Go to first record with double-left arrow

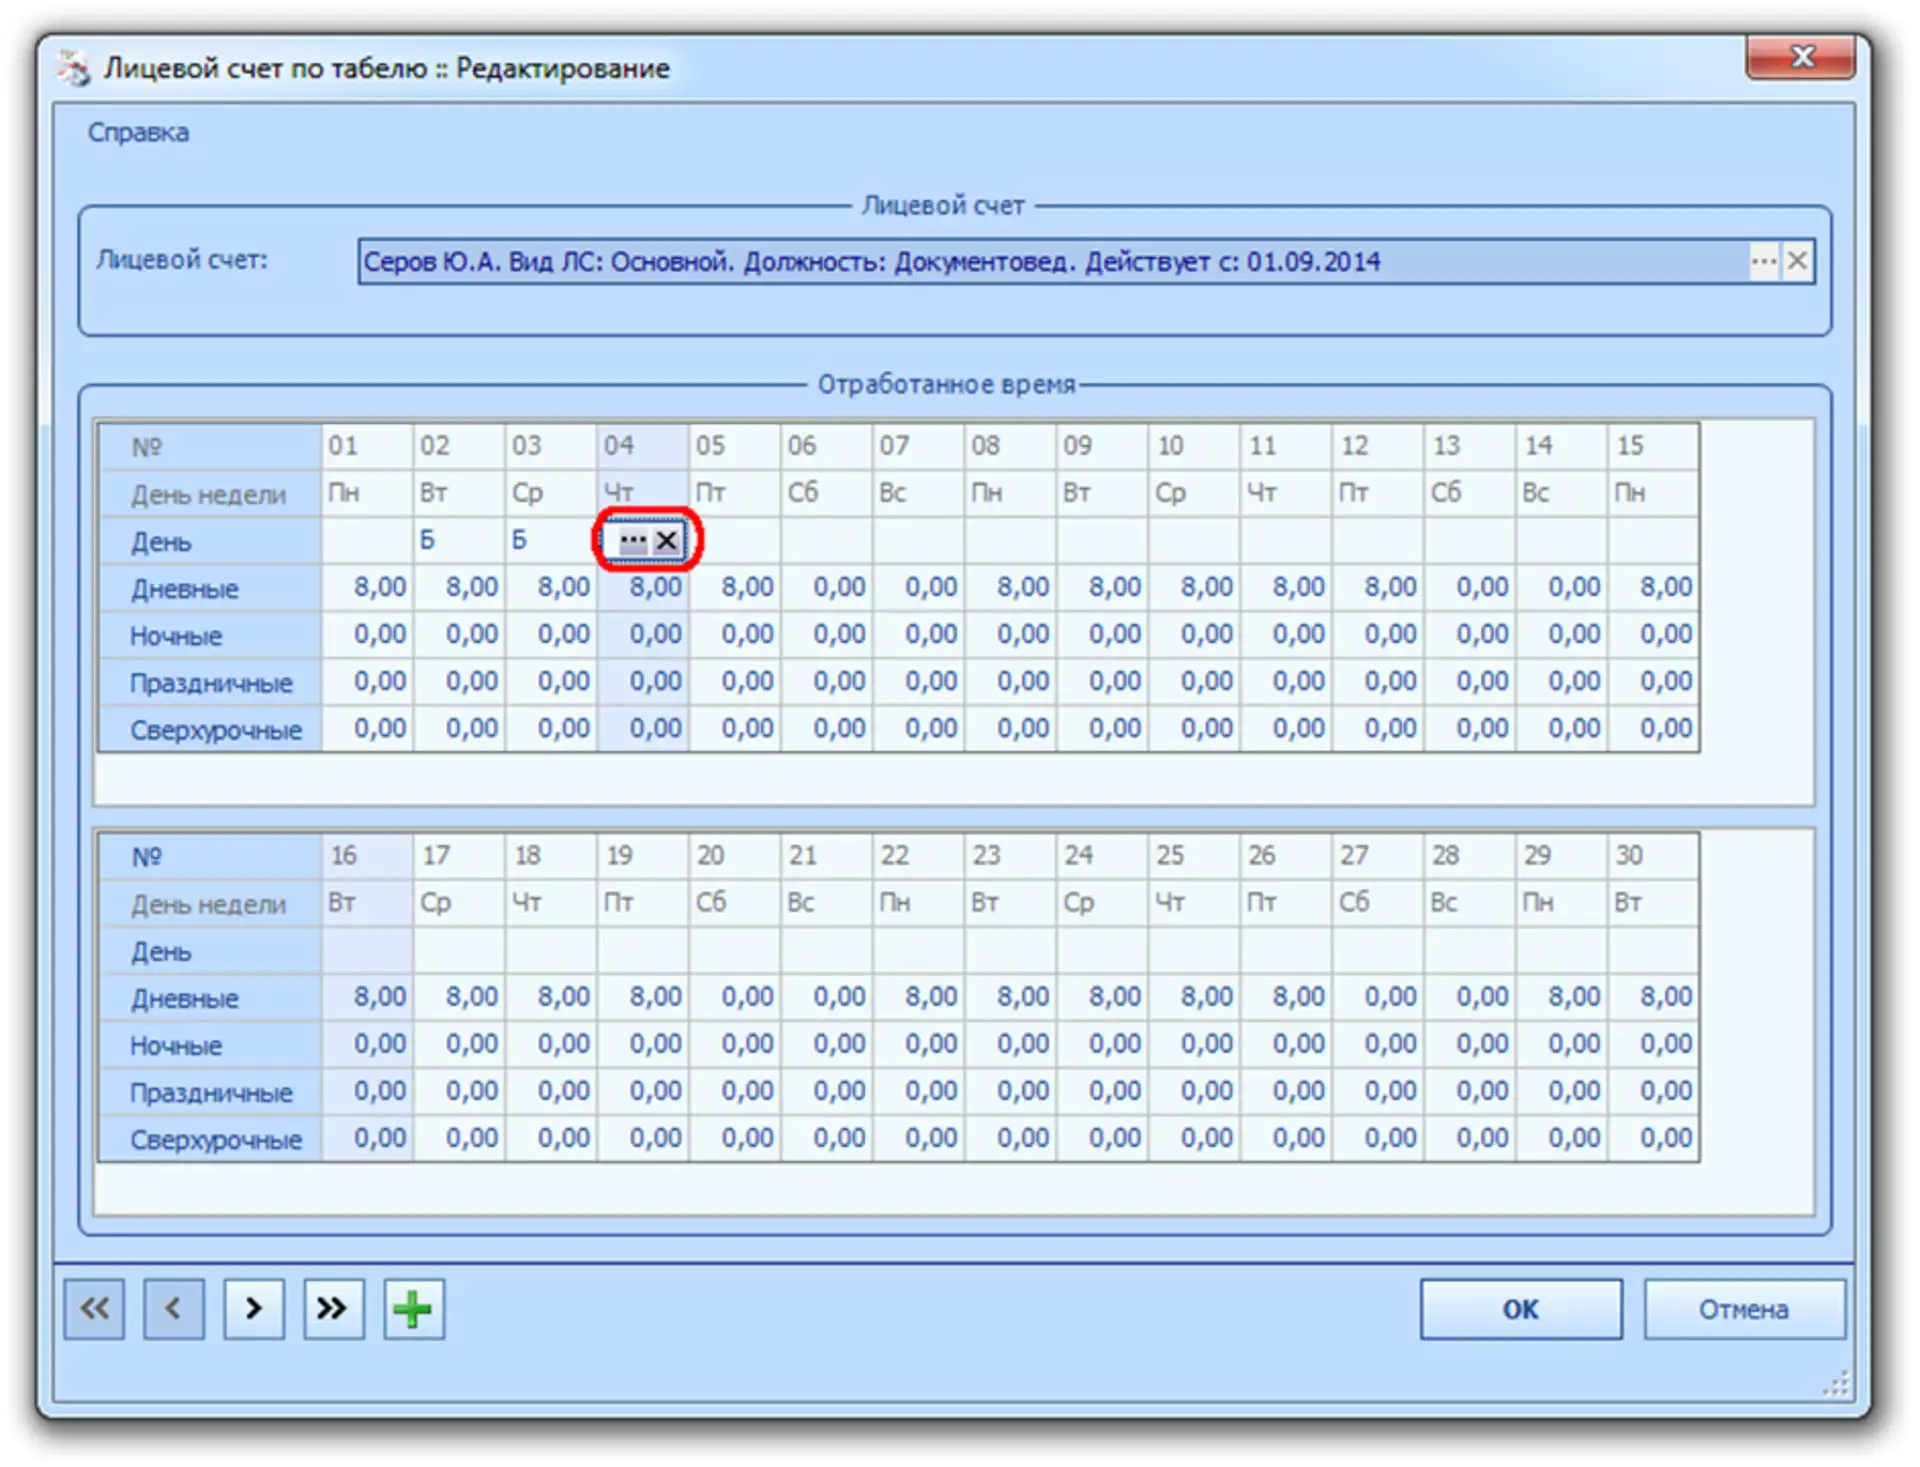(x=94, y=1308)
